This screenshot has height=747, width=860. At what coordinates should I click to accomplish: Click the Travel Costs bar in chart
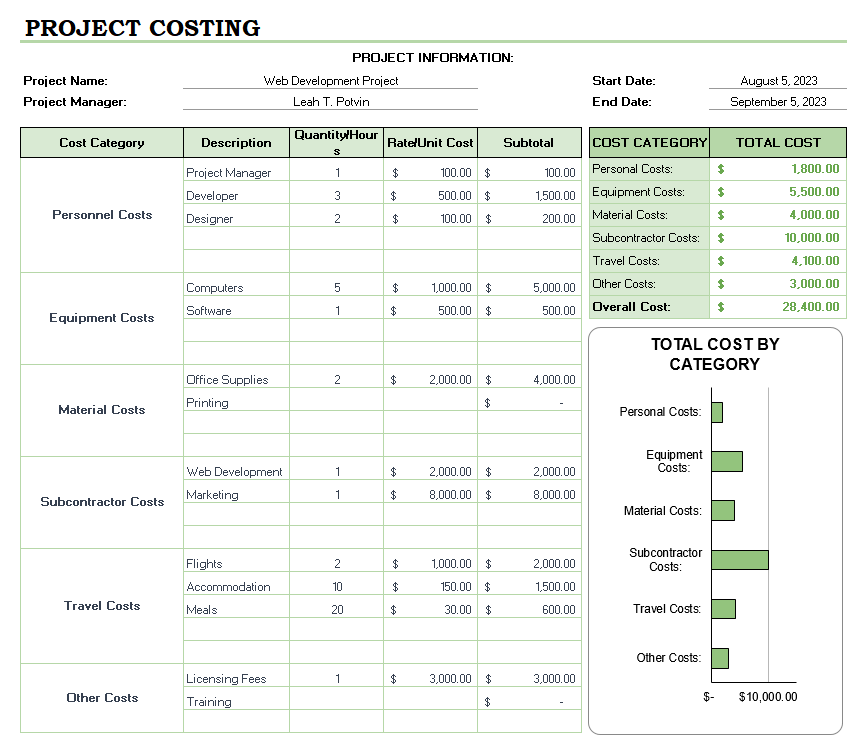(x=723, y=609)
